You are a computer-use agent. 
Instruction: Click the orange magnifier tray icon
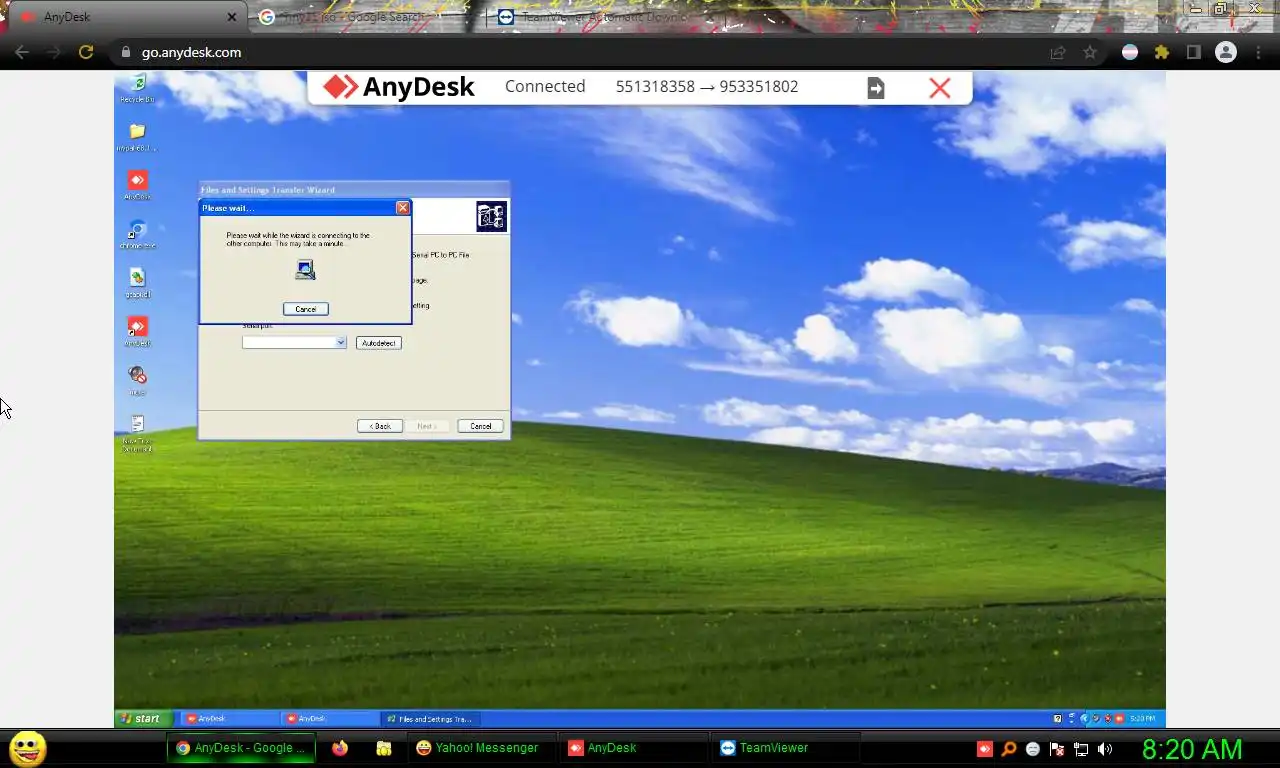coord(1009,749)
